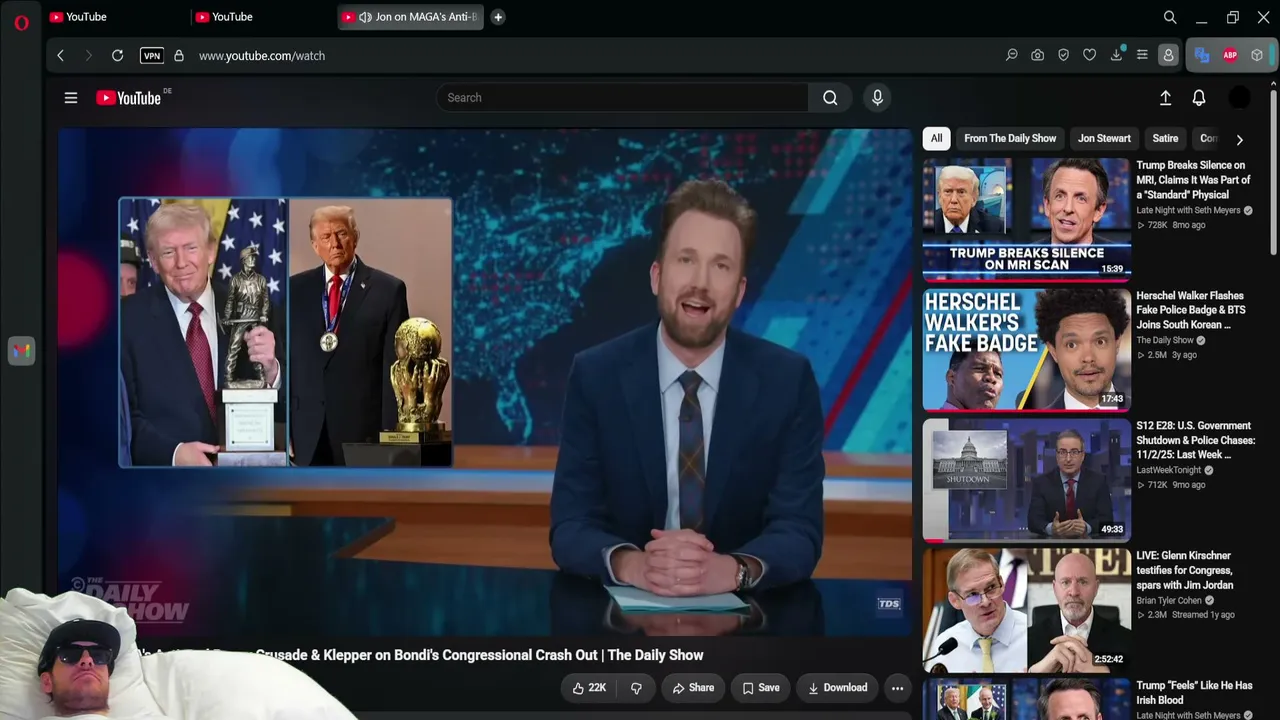Download the video

tap(837, 688)
